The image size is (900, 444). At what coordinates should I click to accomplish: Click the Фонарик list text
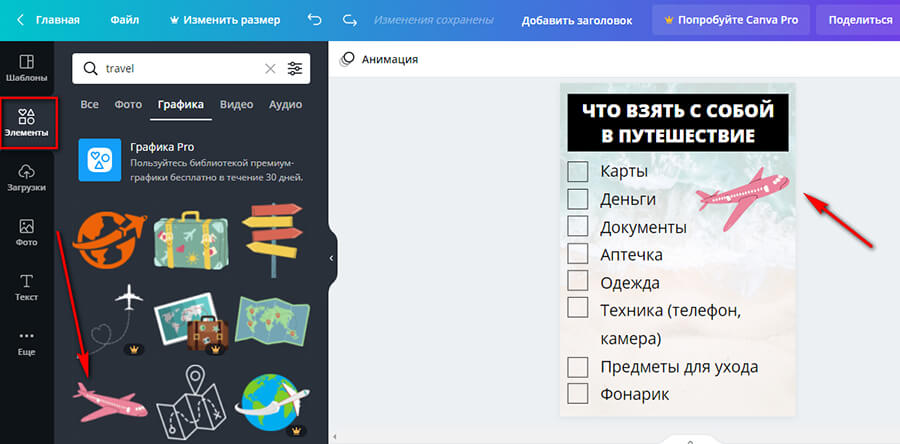tap(634, 395)
